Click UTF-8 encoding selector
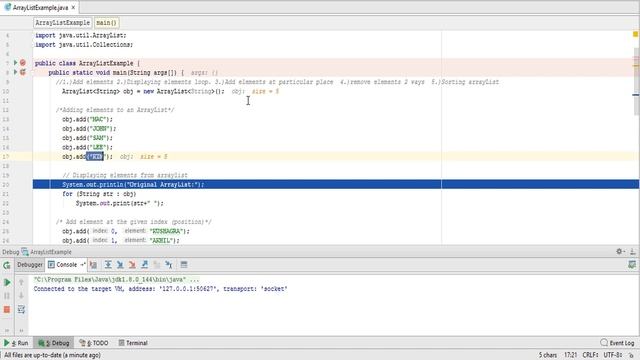Viewport: 640px width, 360px height. tap(613, 355)
